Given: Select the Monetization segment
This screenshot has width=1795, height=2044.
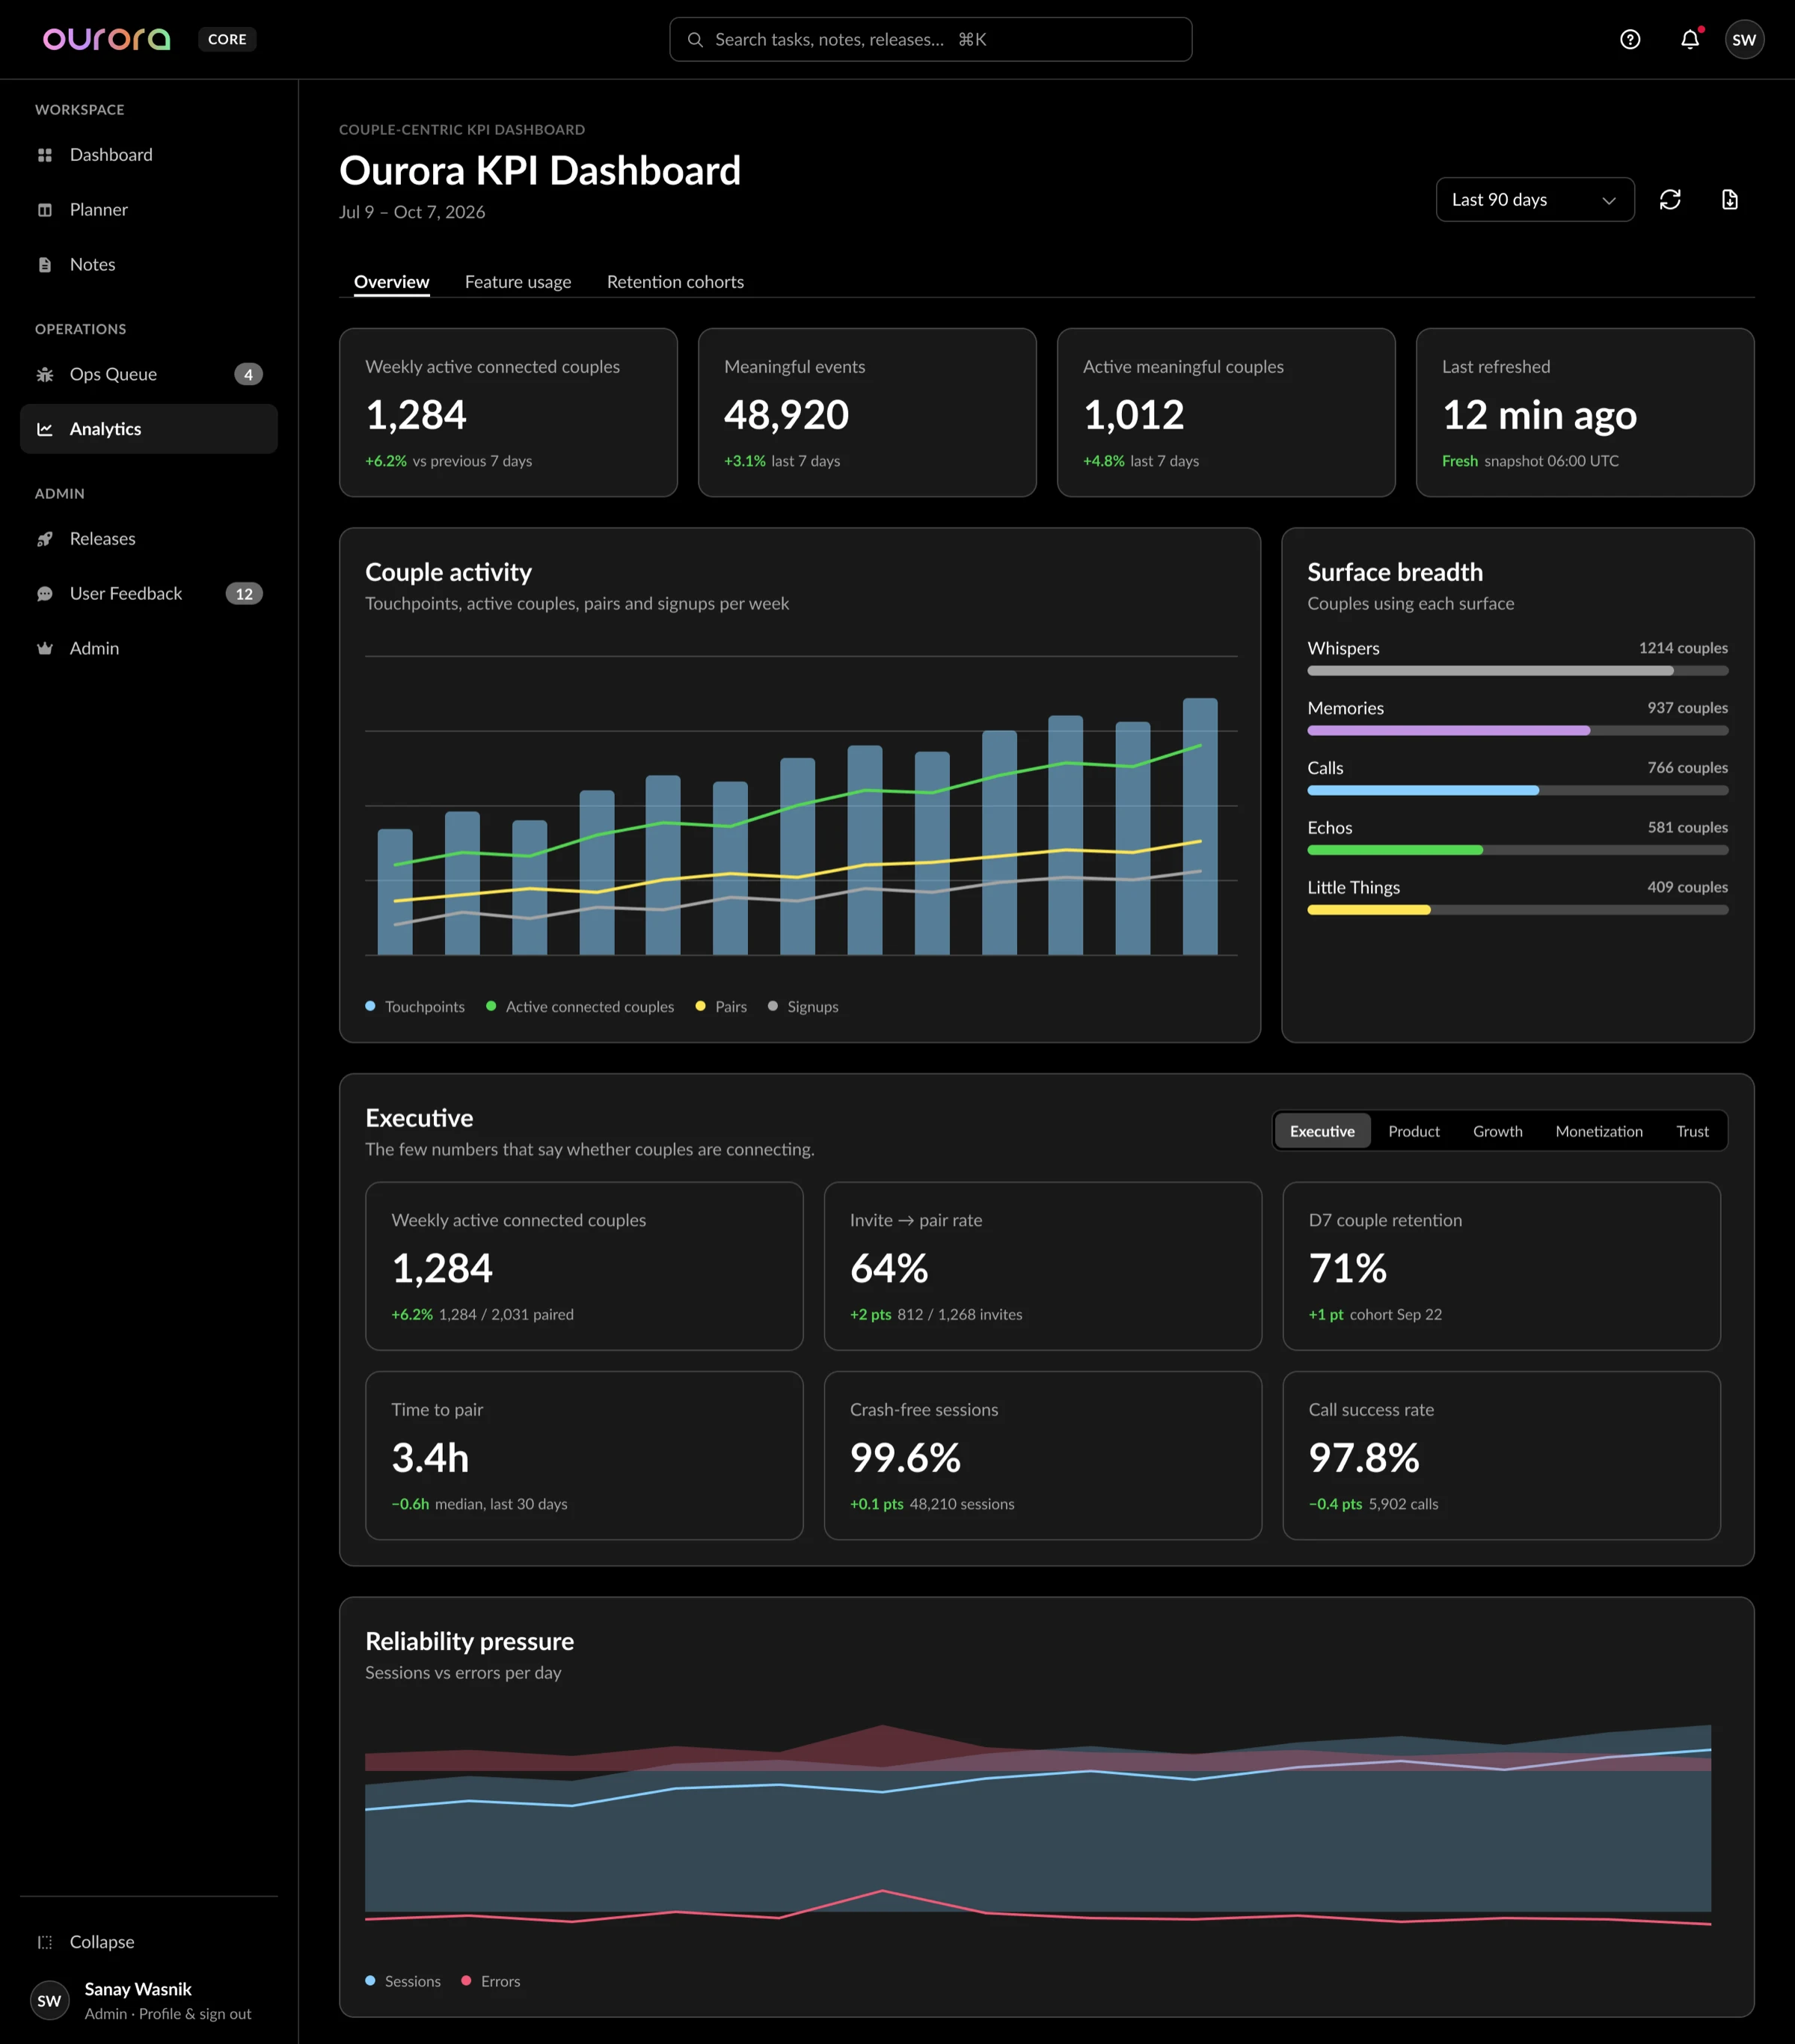Looking at the screenshot, I should 1599,1131.
